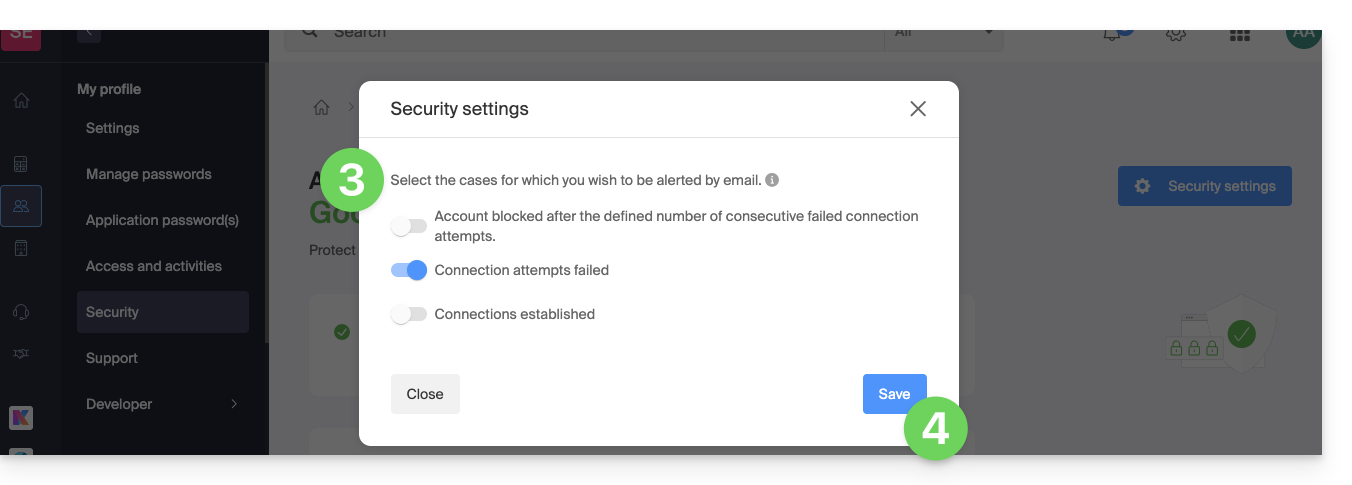Enable the Connections established alert

tap(409, 314)
